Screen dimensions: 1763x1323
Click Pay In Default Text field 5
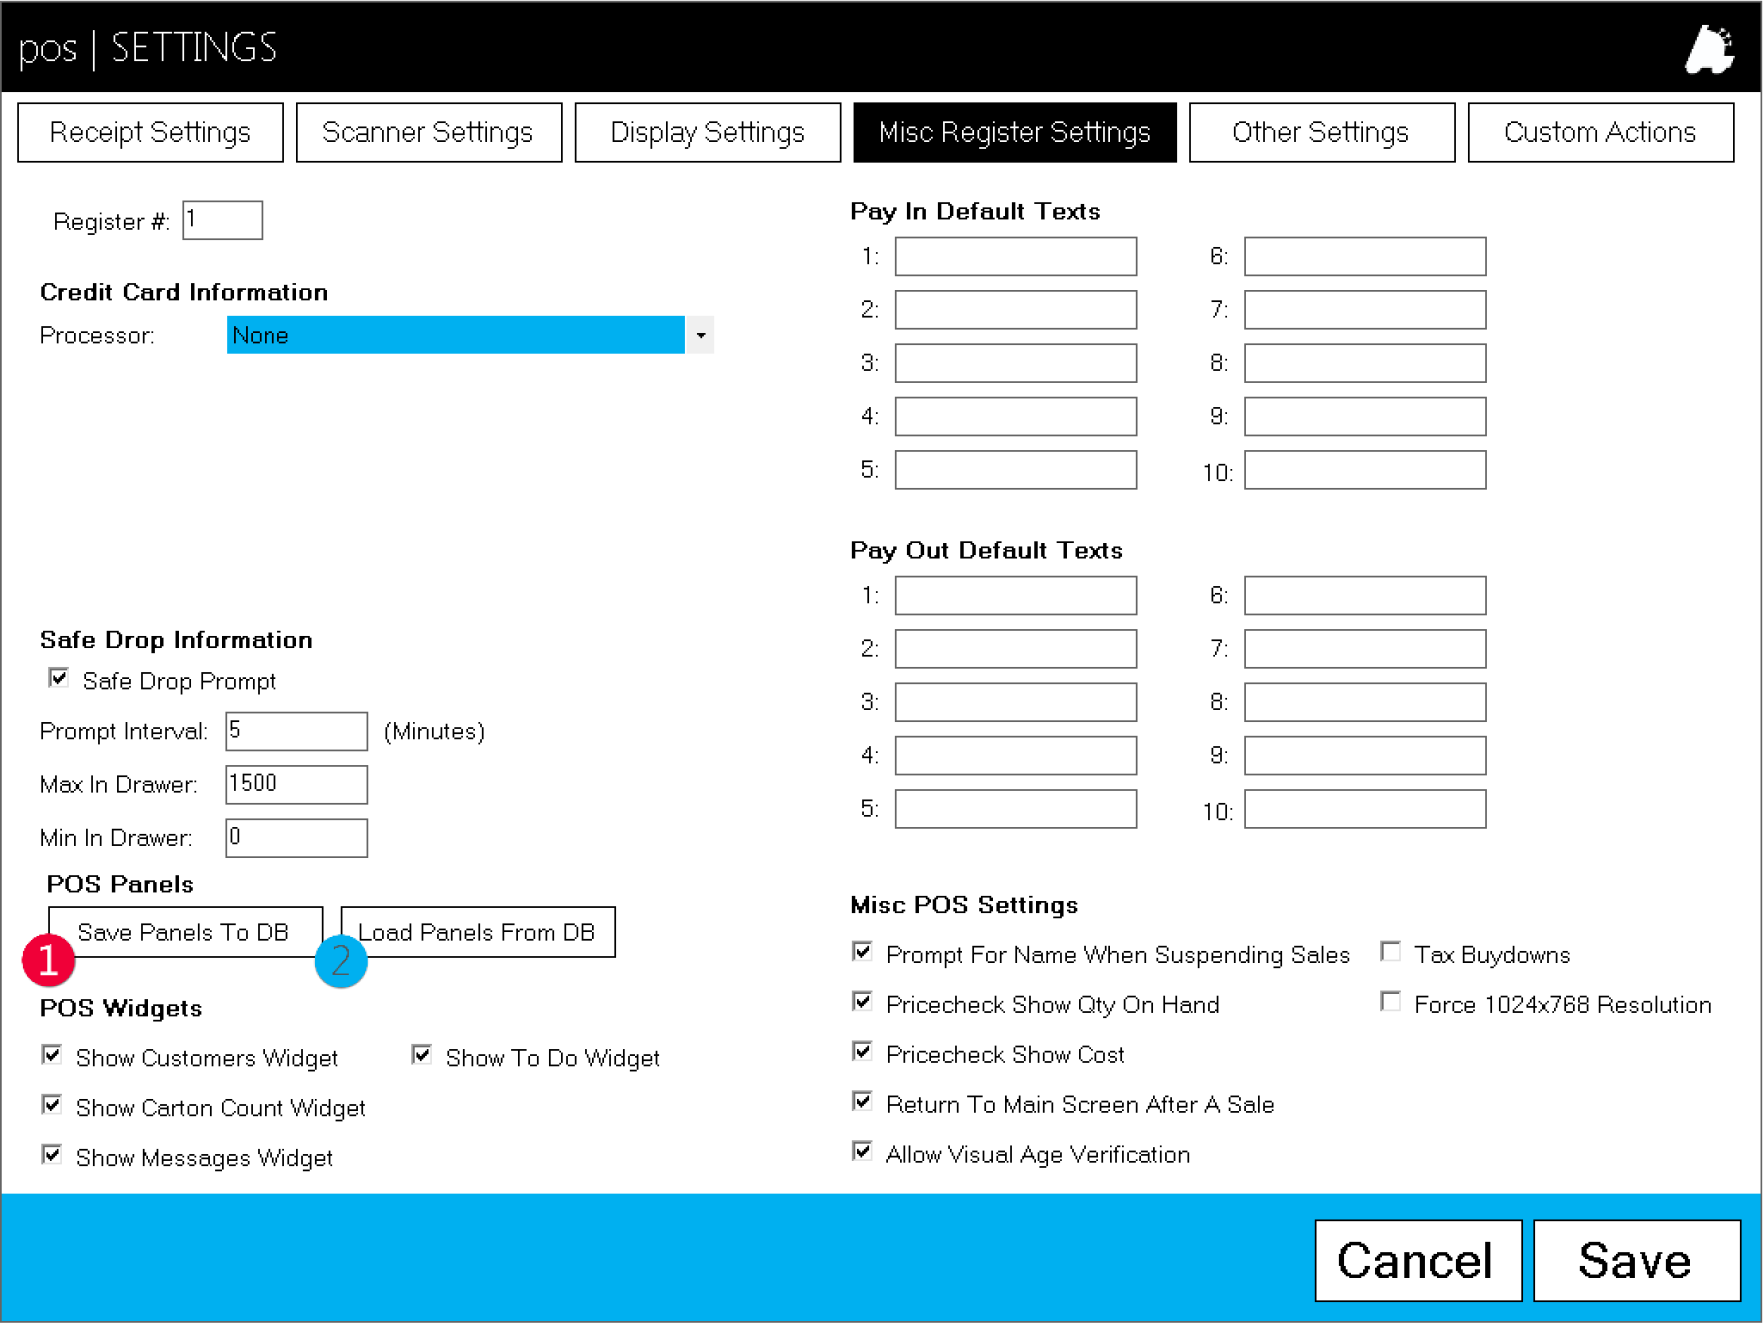click(1015, 470)
